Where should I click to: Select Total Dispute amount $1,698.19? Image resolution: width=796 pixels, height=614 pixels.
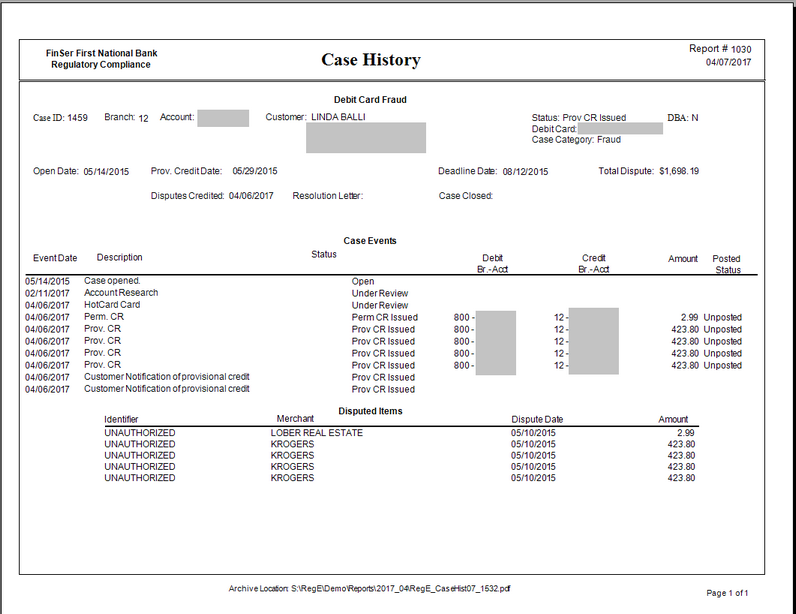[679, 171]
